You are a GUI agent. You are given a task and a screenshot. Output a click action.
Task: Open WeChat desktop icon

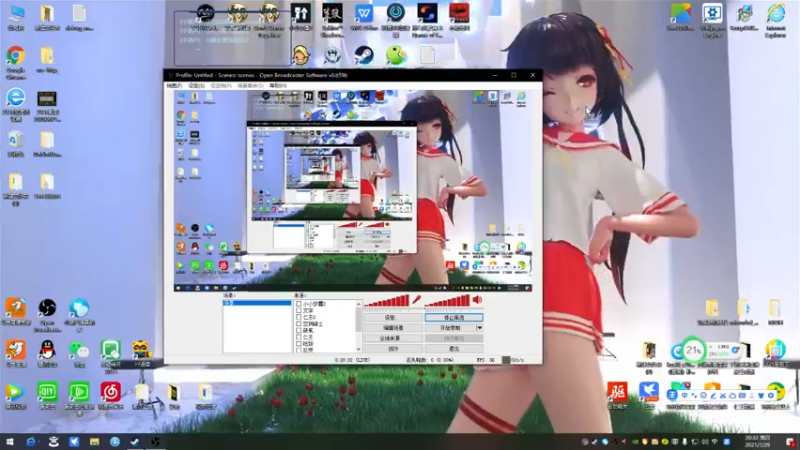(79, 350)
